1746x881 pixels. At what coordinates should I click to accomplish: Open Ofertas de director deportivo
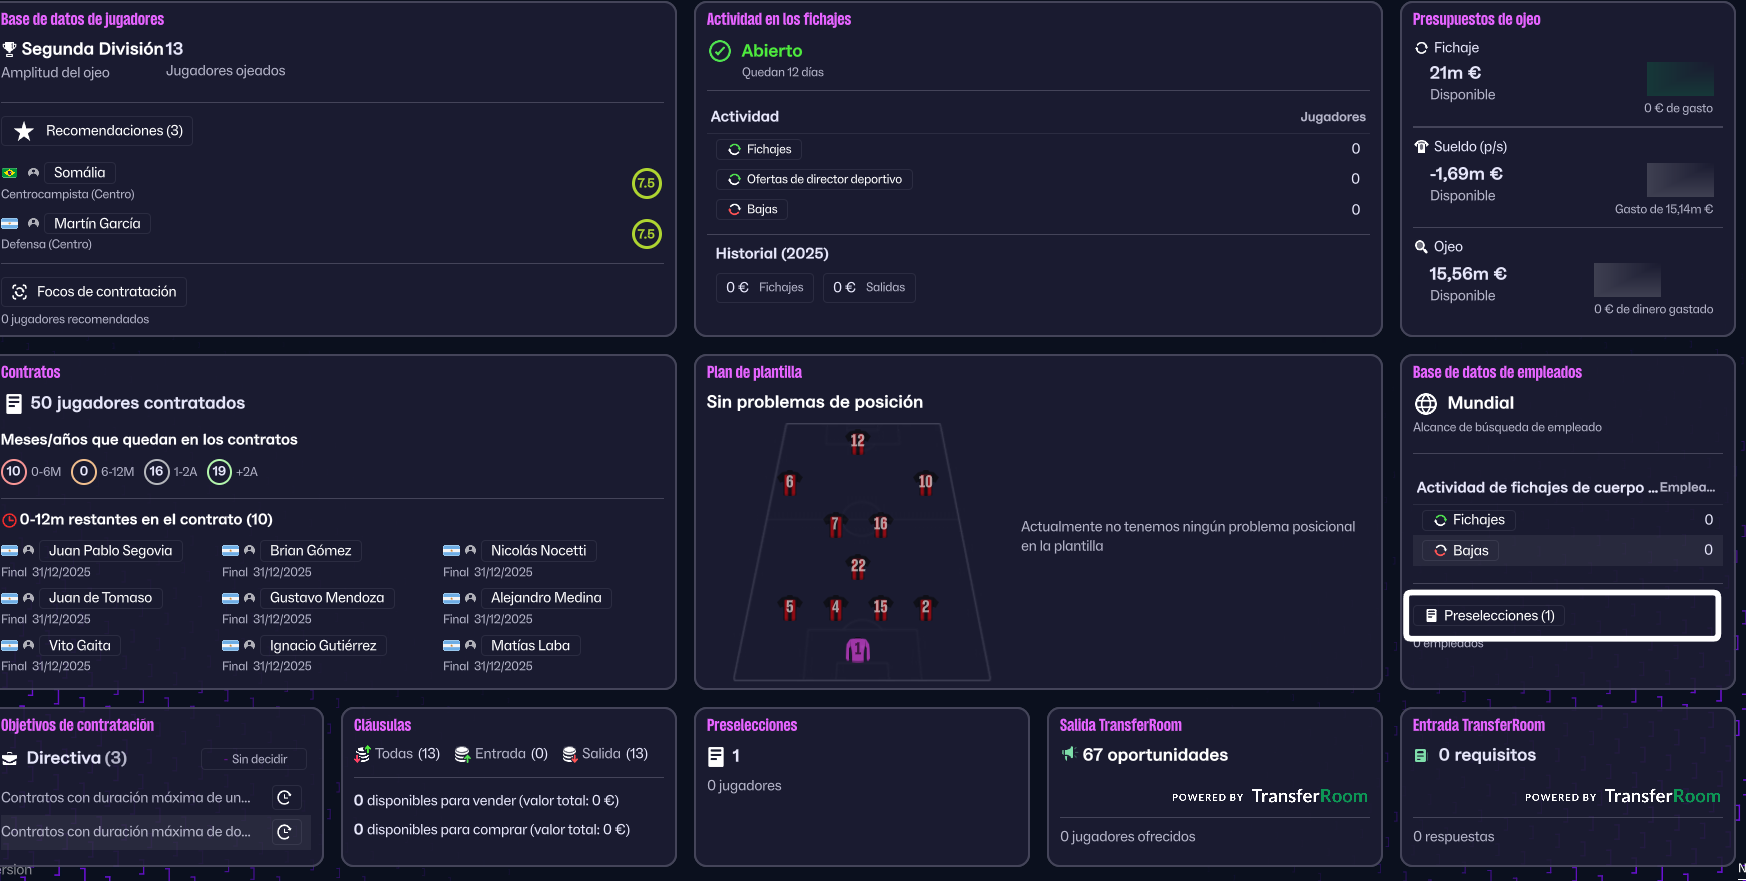click(x=814, y=180)
